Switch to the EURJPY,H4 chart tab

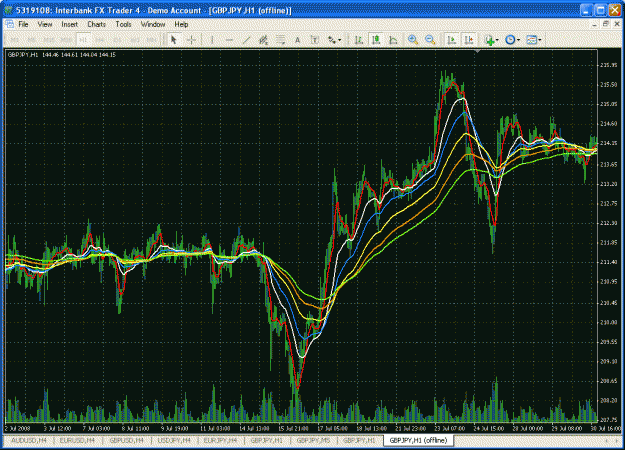[x=220, y=440]
